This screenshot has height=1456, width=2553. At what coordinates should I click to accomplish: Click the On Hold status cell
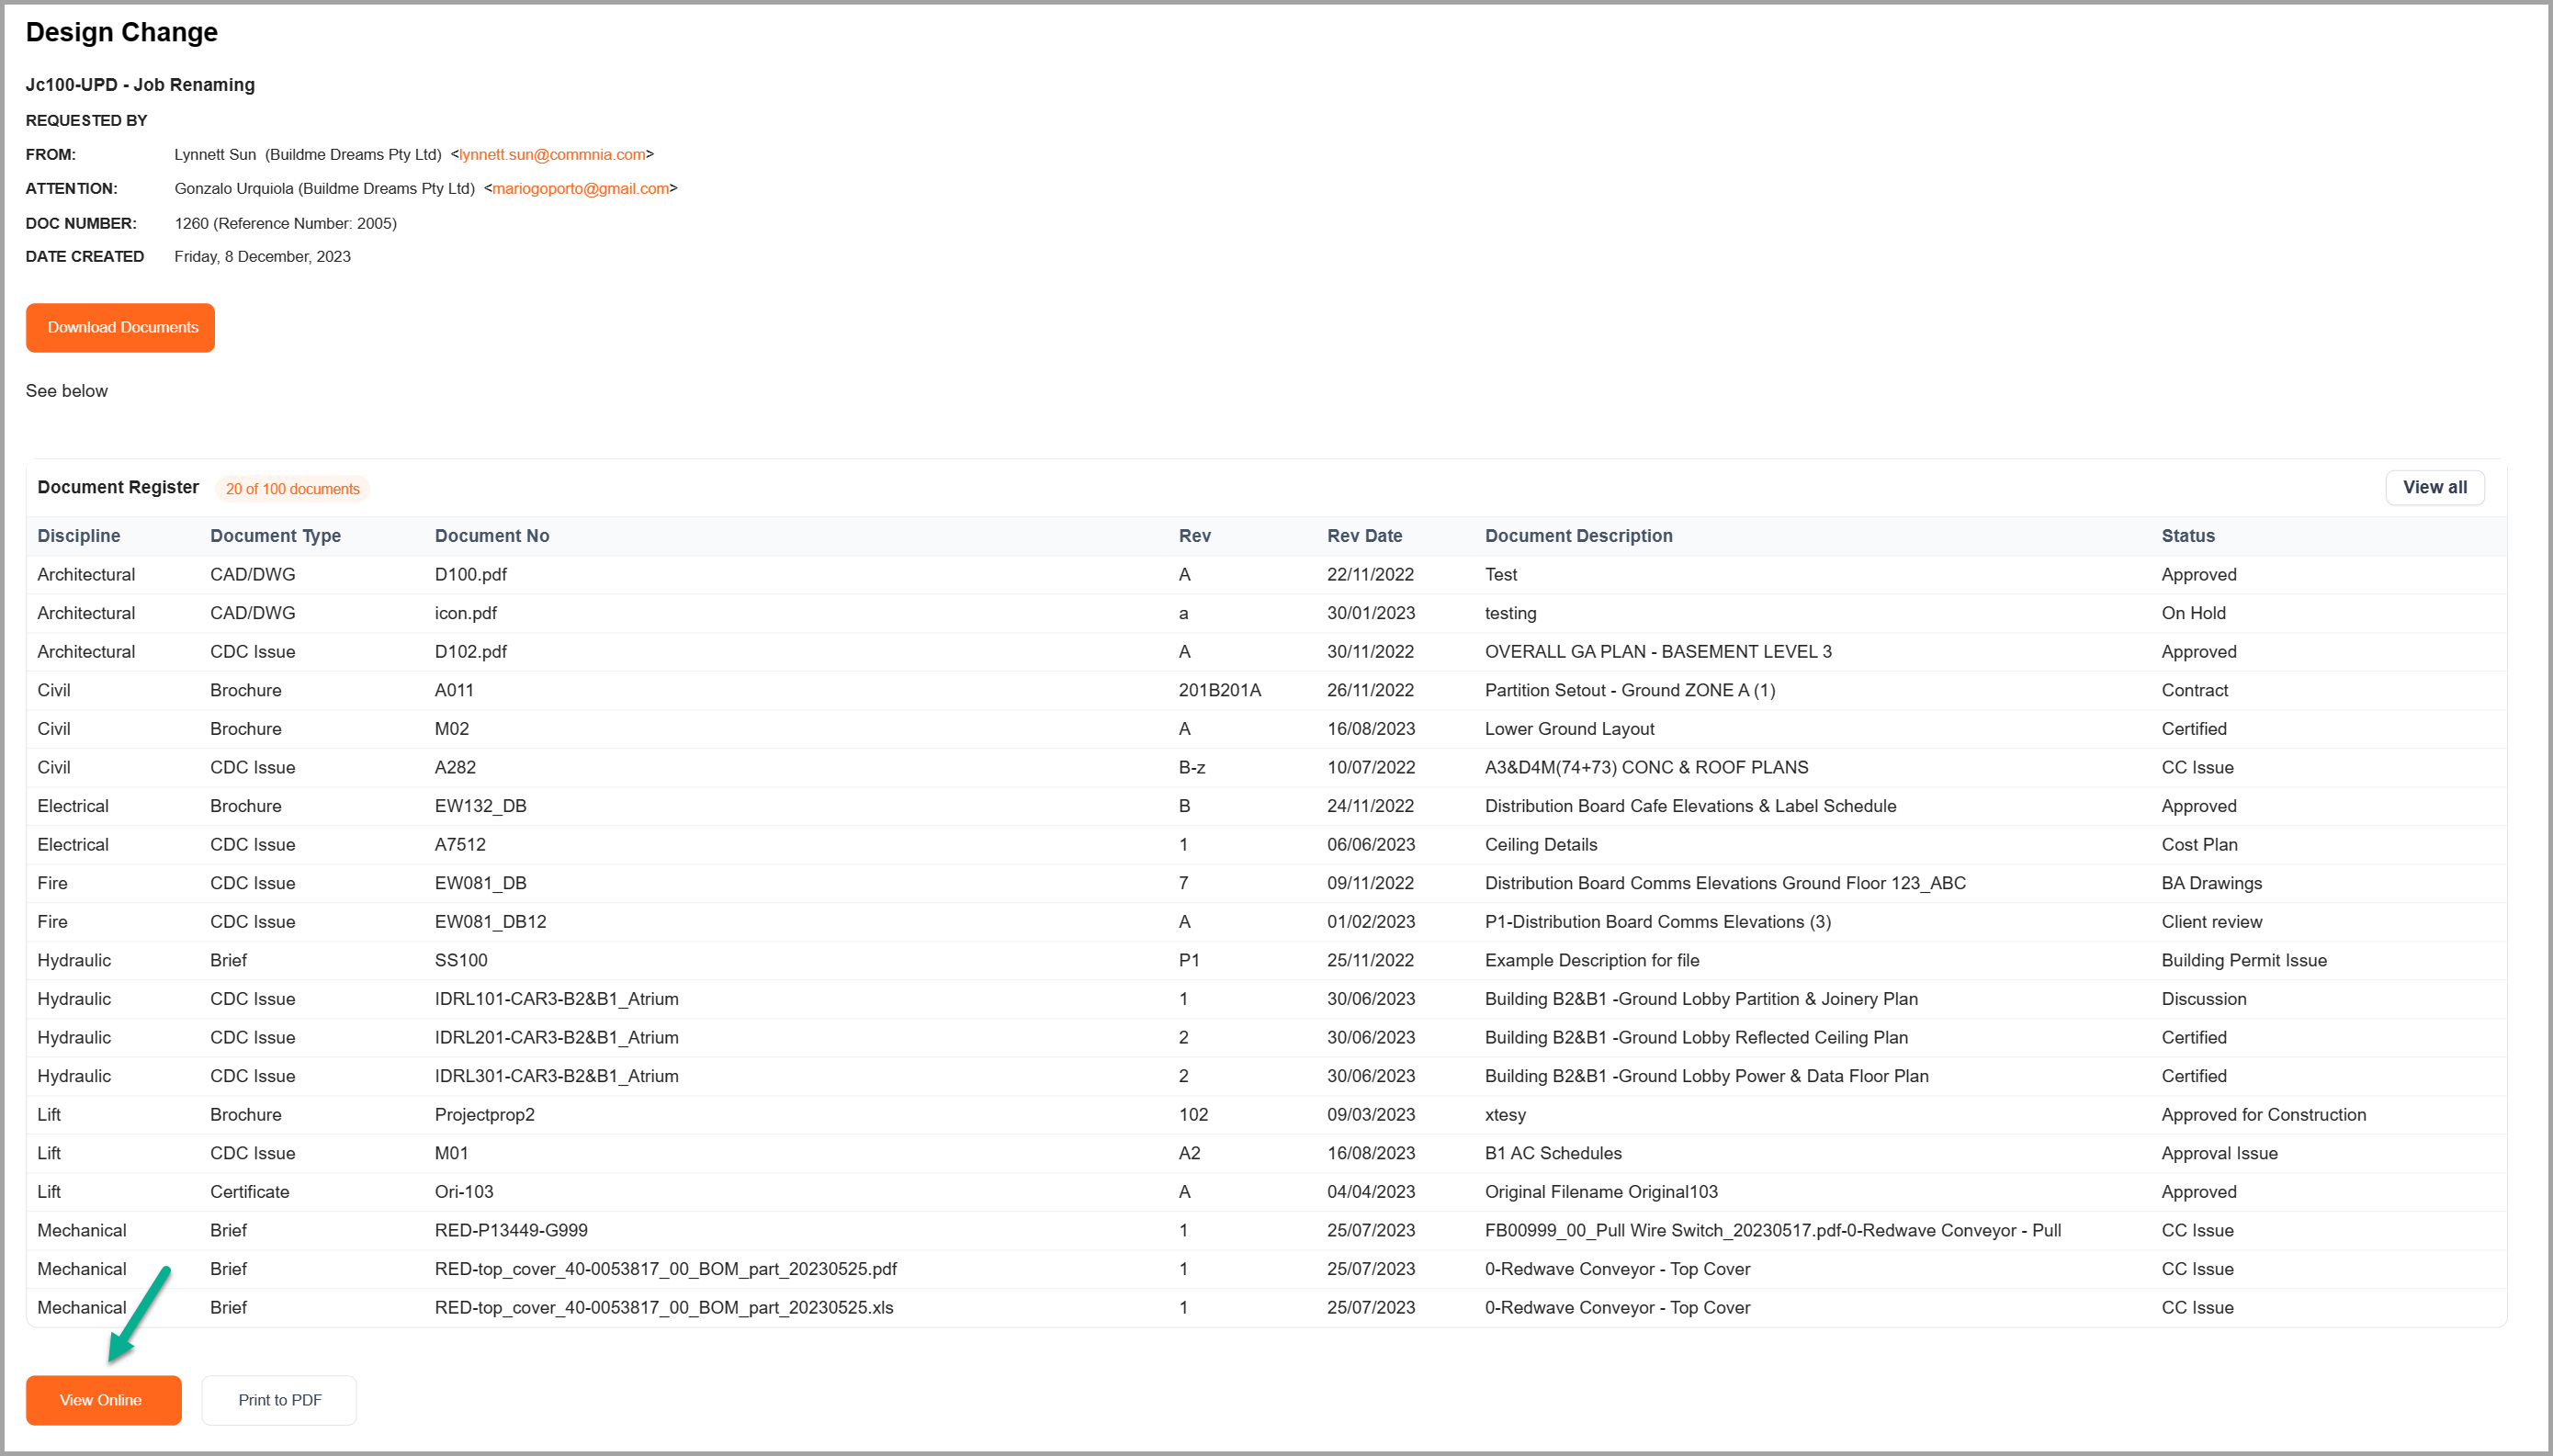click(2193, 613)
